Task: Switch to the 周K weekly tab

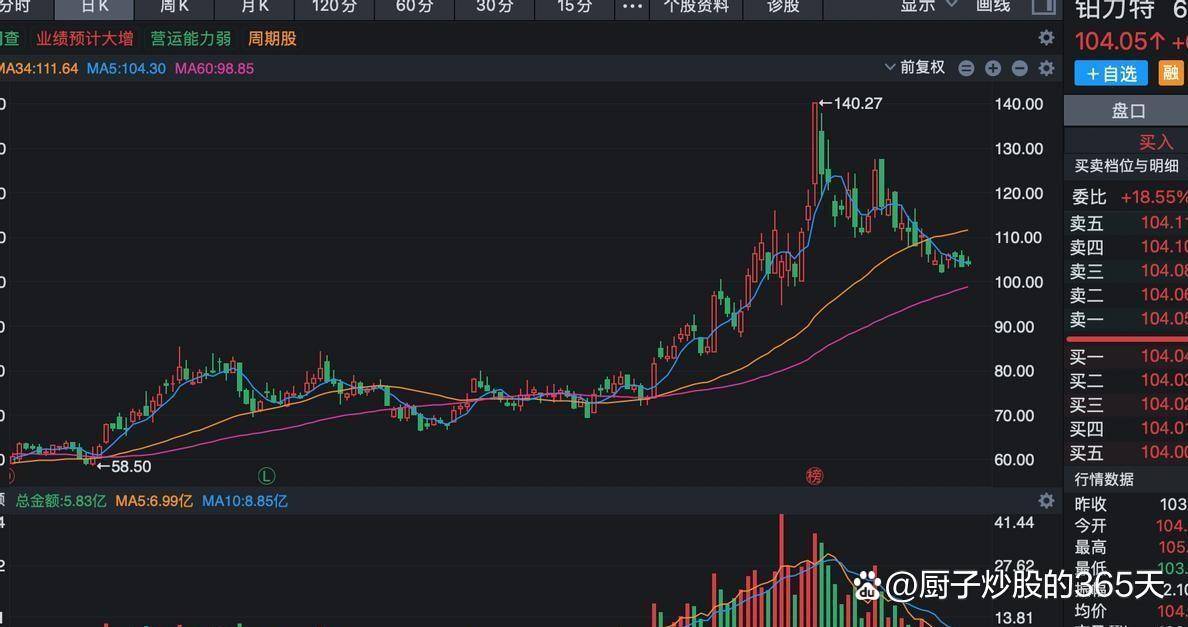Action: tap(175, 6)
